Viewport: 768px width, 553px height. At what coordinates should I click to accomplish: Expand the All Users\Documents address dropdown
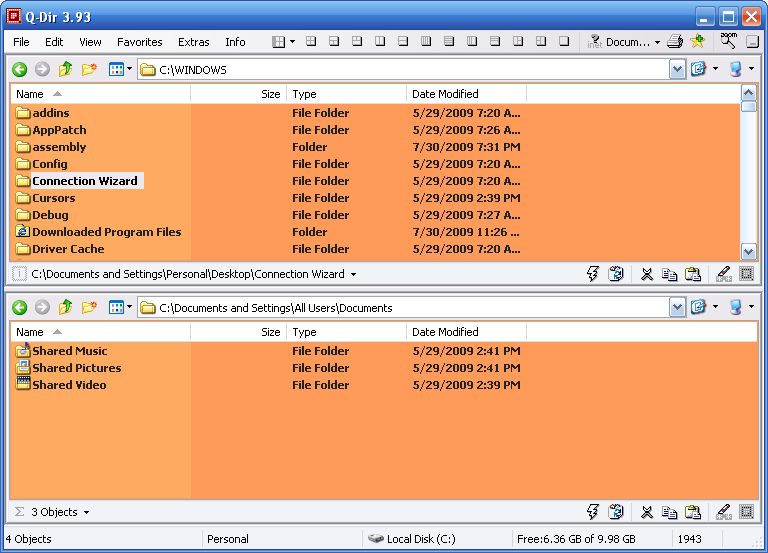click(x=677, y=308)
